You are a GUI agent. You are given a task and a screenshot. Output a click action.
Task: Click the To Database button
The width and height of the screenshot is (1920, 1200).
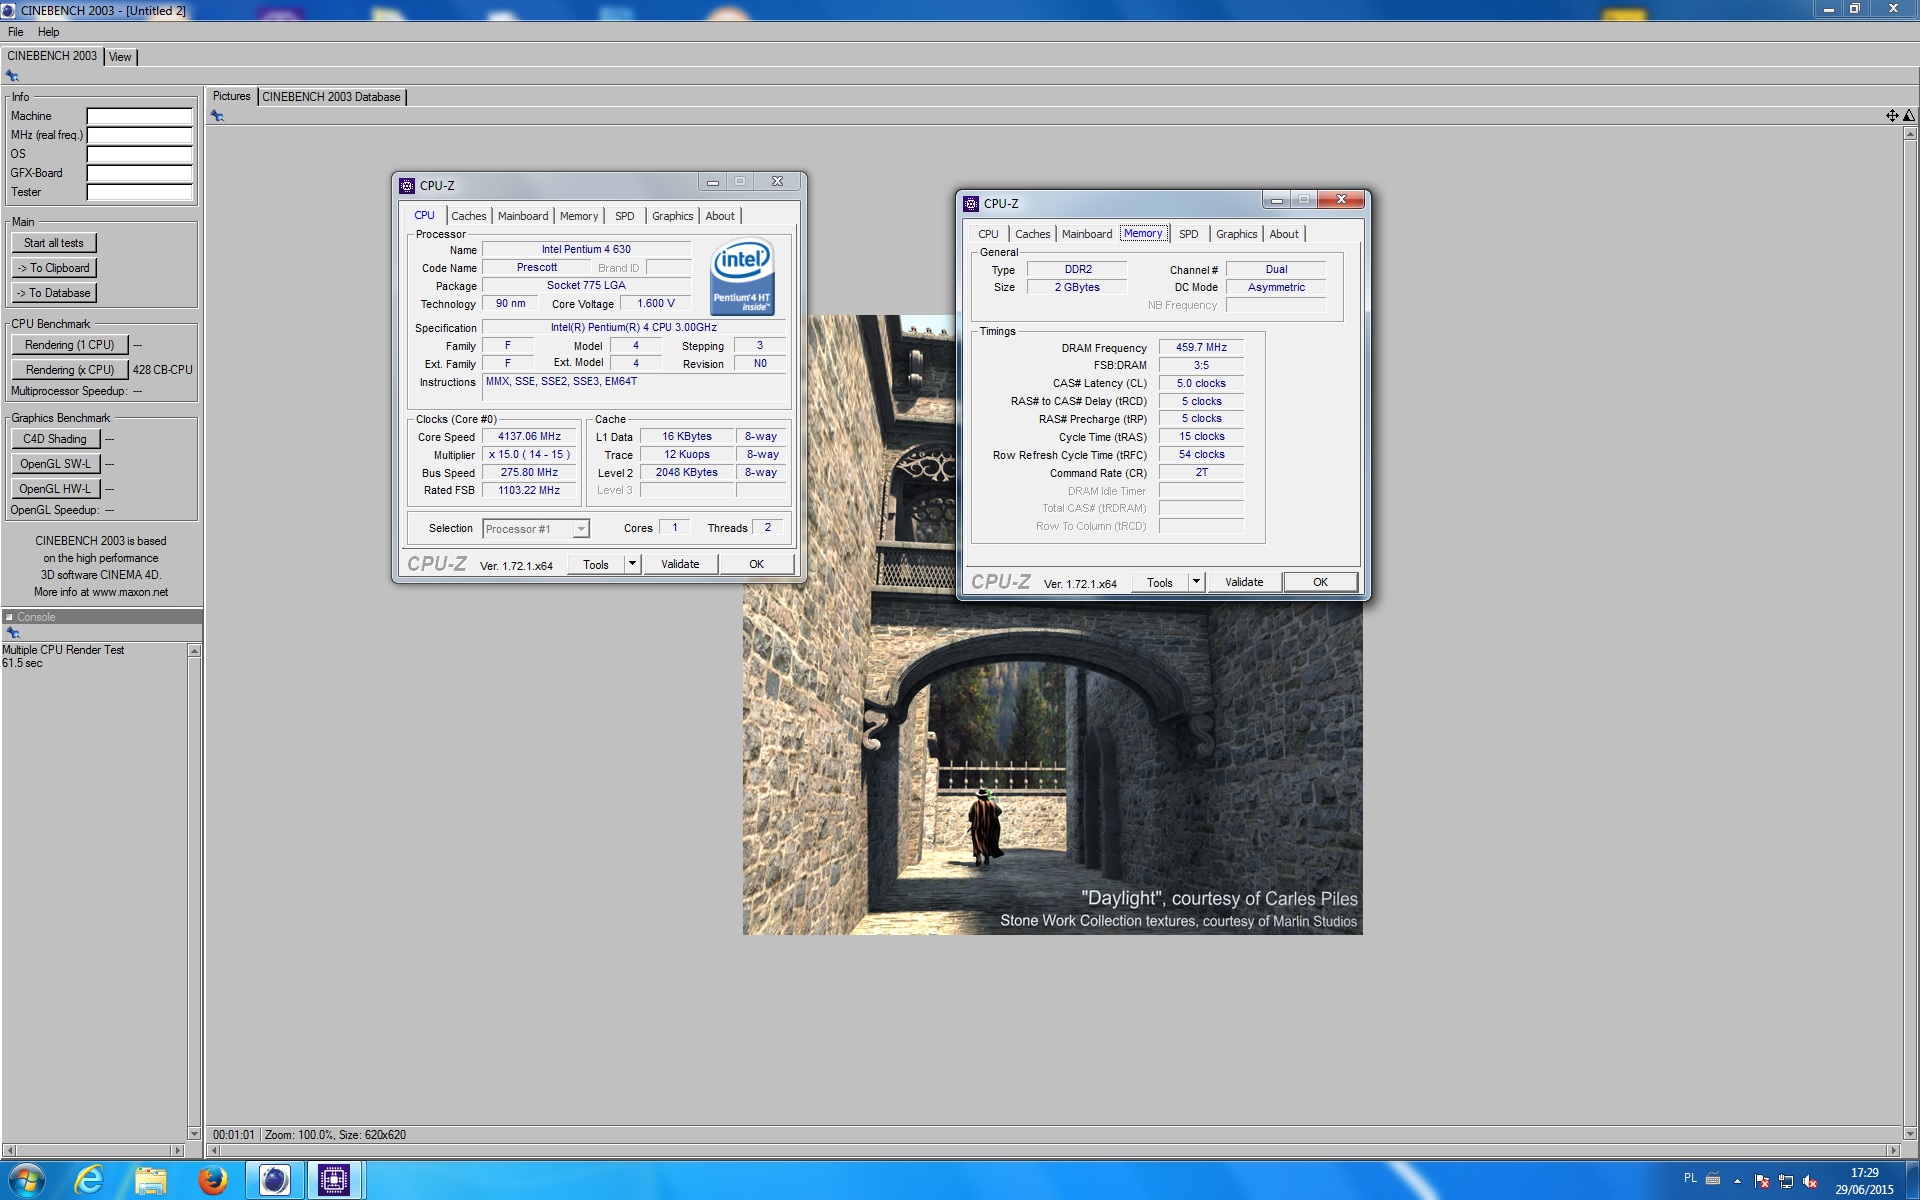[54, 293]
